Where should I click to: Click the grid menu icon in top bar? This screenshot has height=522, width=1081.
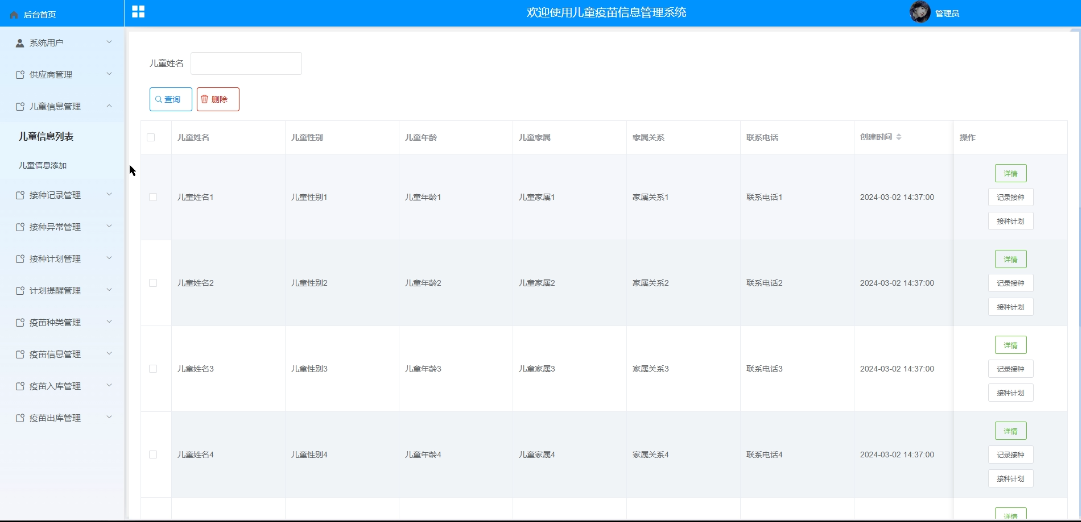138,11
